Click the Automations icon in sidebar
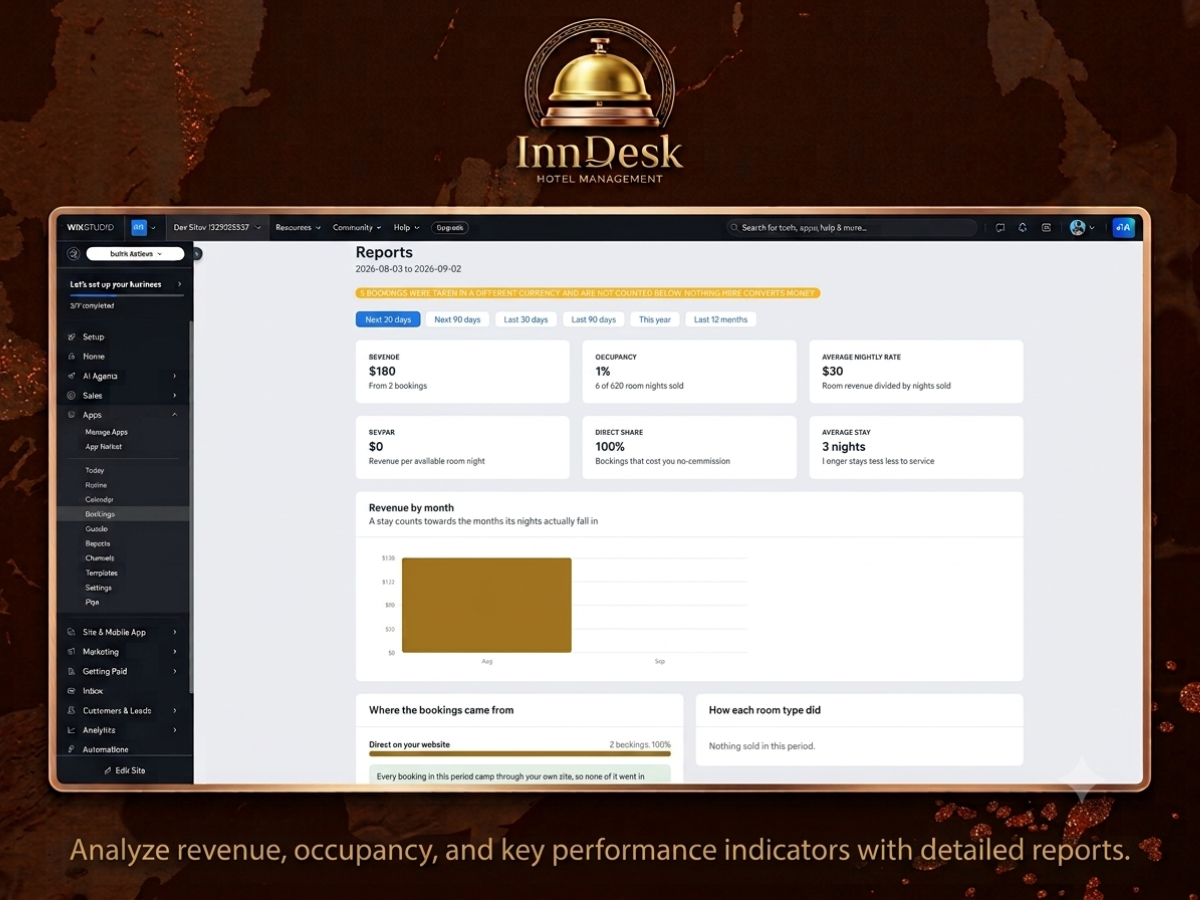1200x900 pixels. tap(71, 749)
